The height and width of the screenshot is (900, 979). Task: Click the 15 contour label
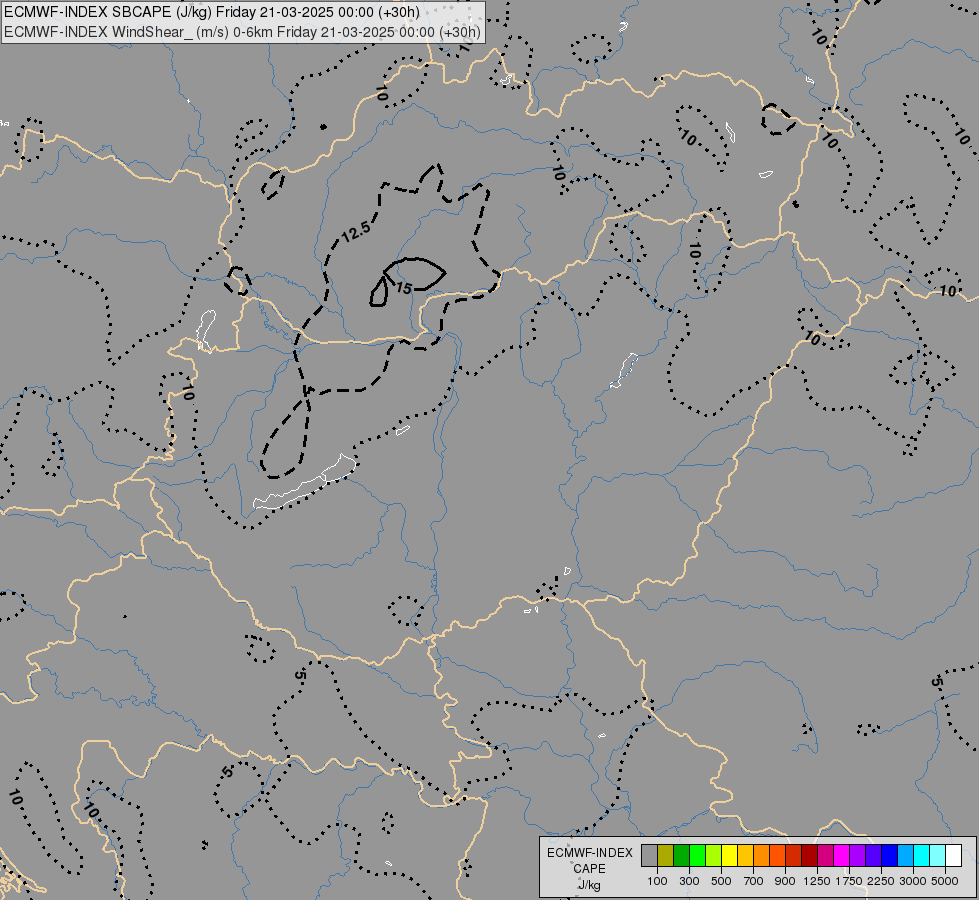404,288
